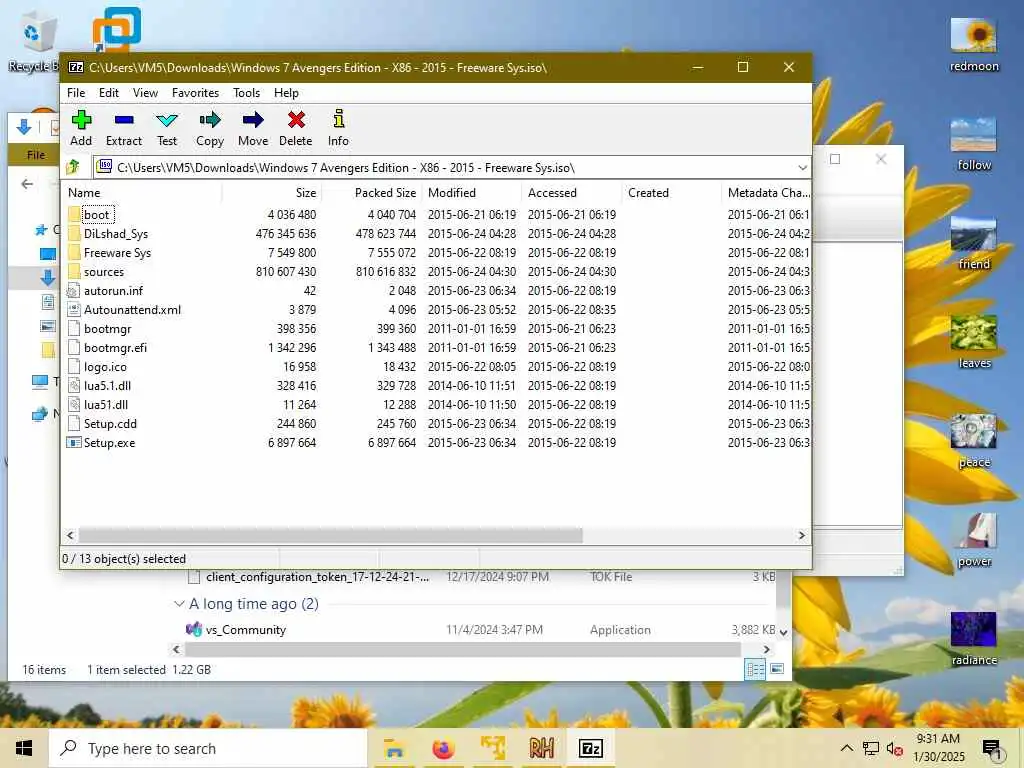
Task: Switch Explorer to large icons view button
Action: [x=777, y=669]
